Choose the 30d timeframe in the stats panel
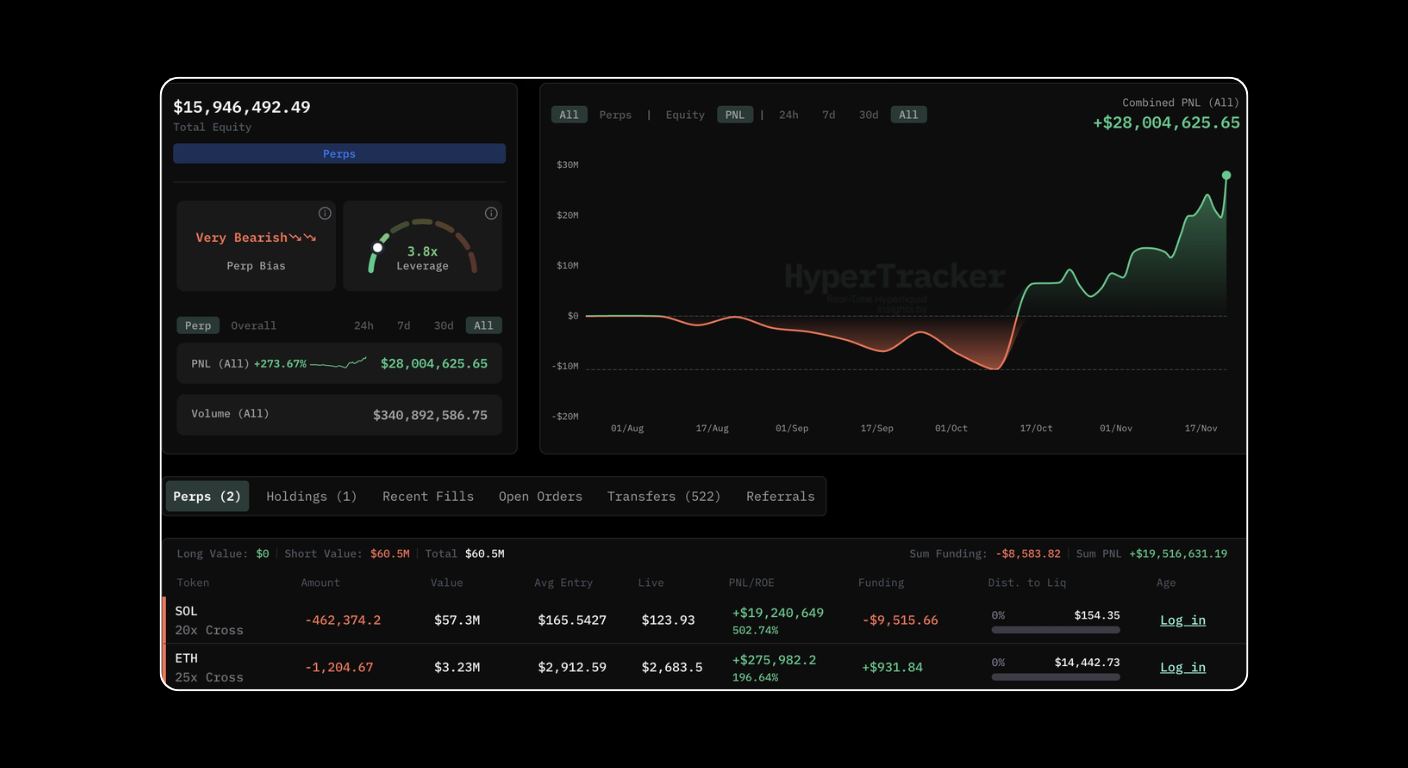The height and width of the screenshot is (768, 1408). 443,325
